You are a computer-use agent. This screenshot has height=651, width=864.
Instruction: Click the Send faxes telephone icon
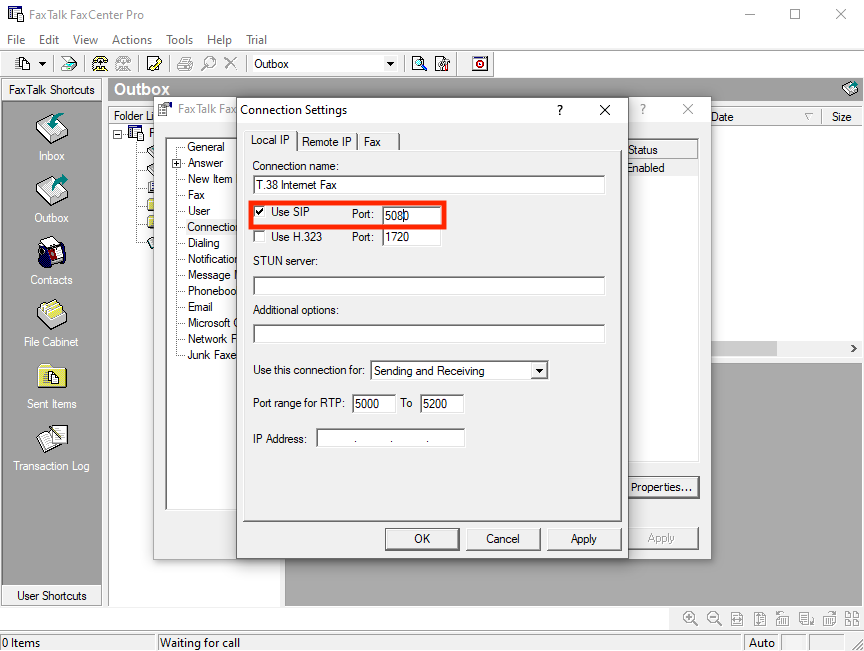pos(100,64)
